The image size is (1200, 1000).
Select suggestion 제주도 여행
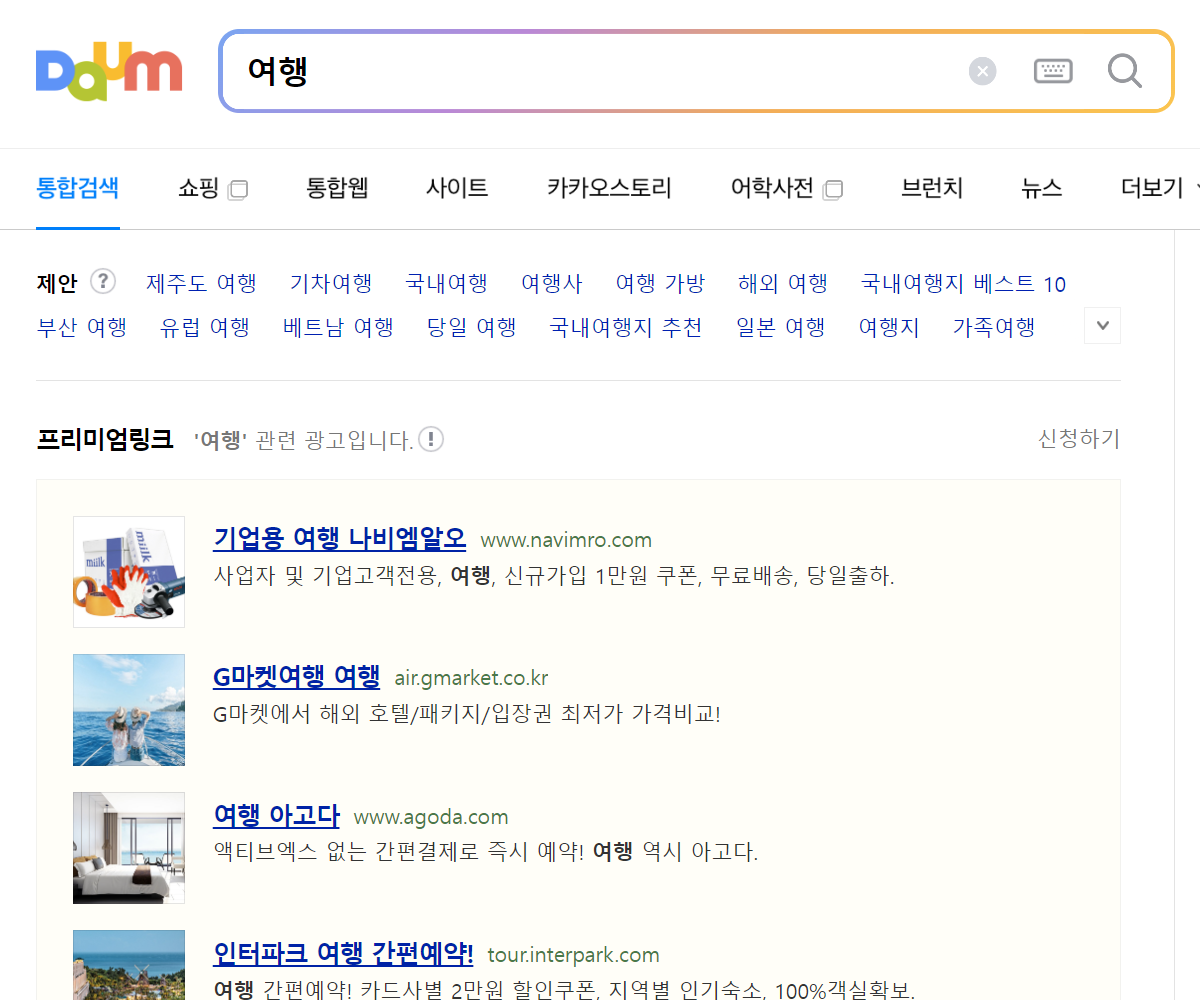tap(201, 284)
